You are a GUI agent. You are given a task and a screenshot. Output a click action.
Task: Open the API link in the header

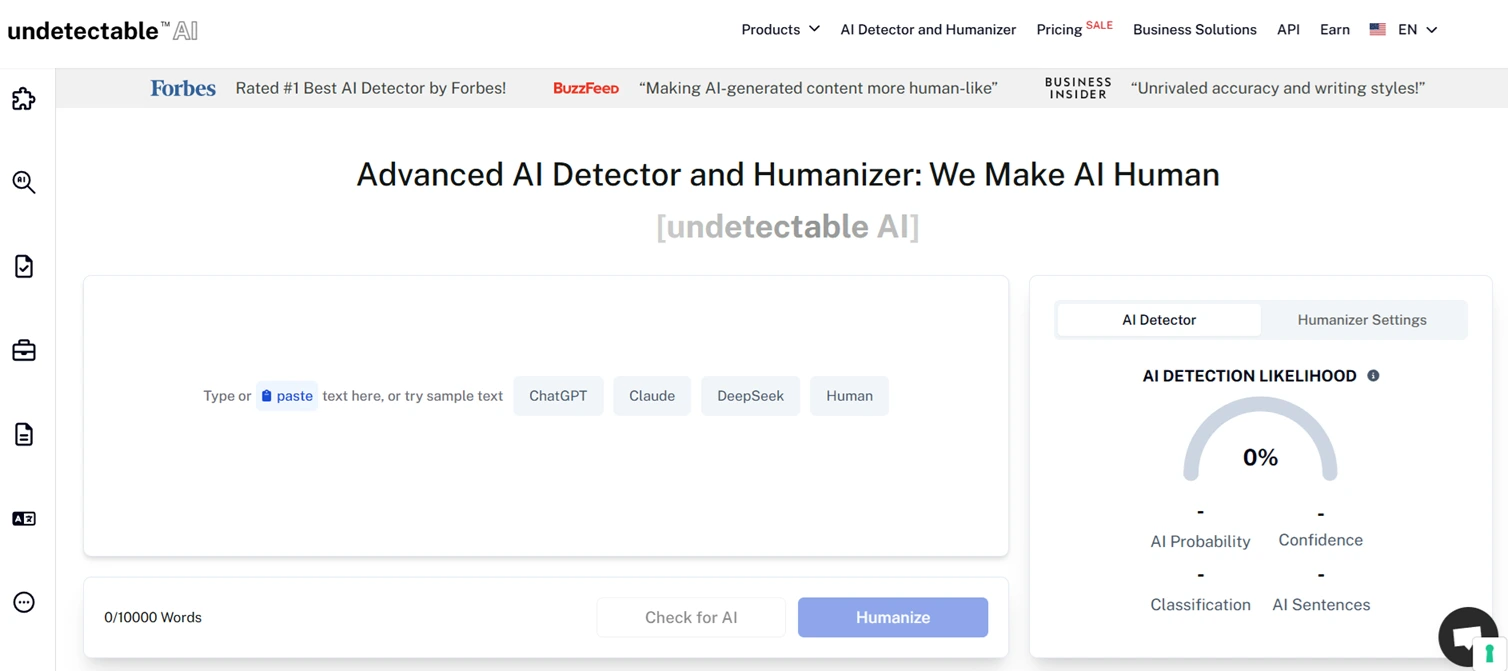[x=1288, y=29]
